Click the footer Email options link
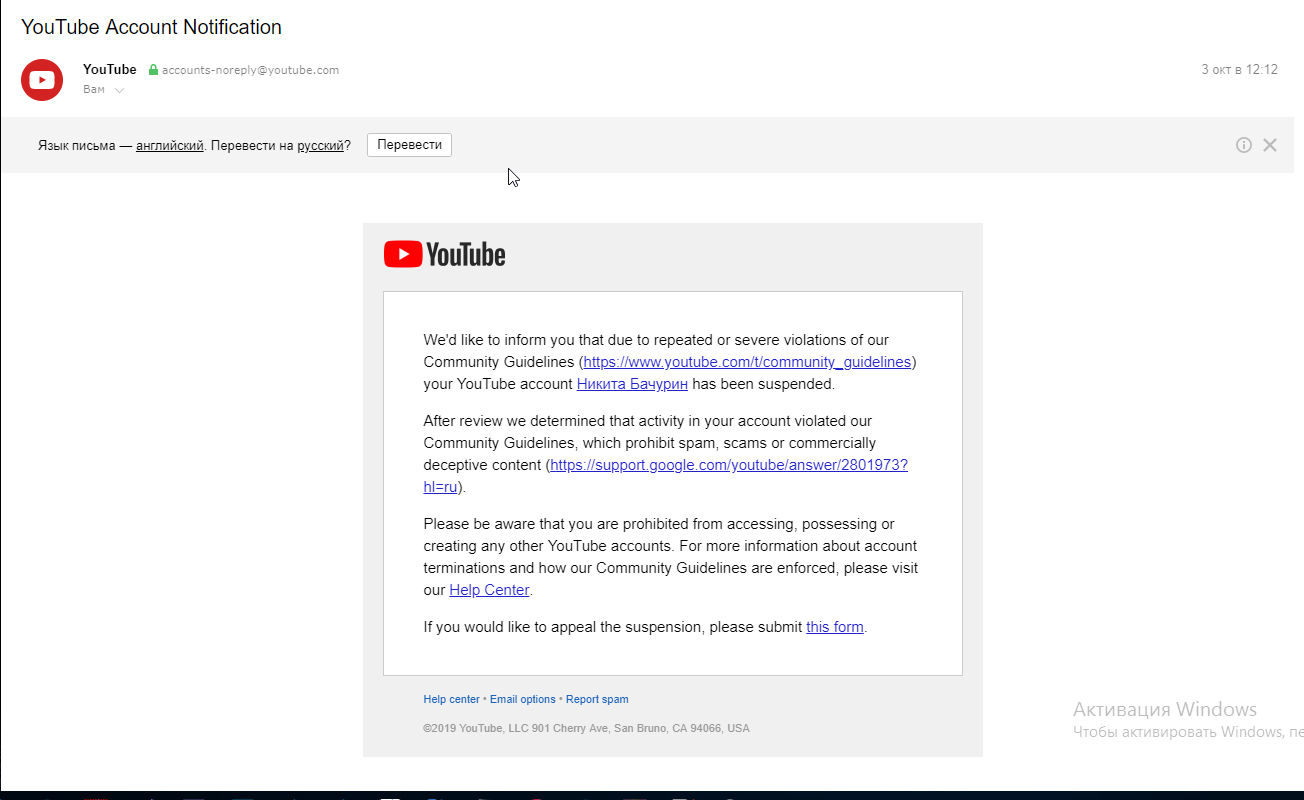1304x800 pixels. pyautogui.click(x=522, y=699)
